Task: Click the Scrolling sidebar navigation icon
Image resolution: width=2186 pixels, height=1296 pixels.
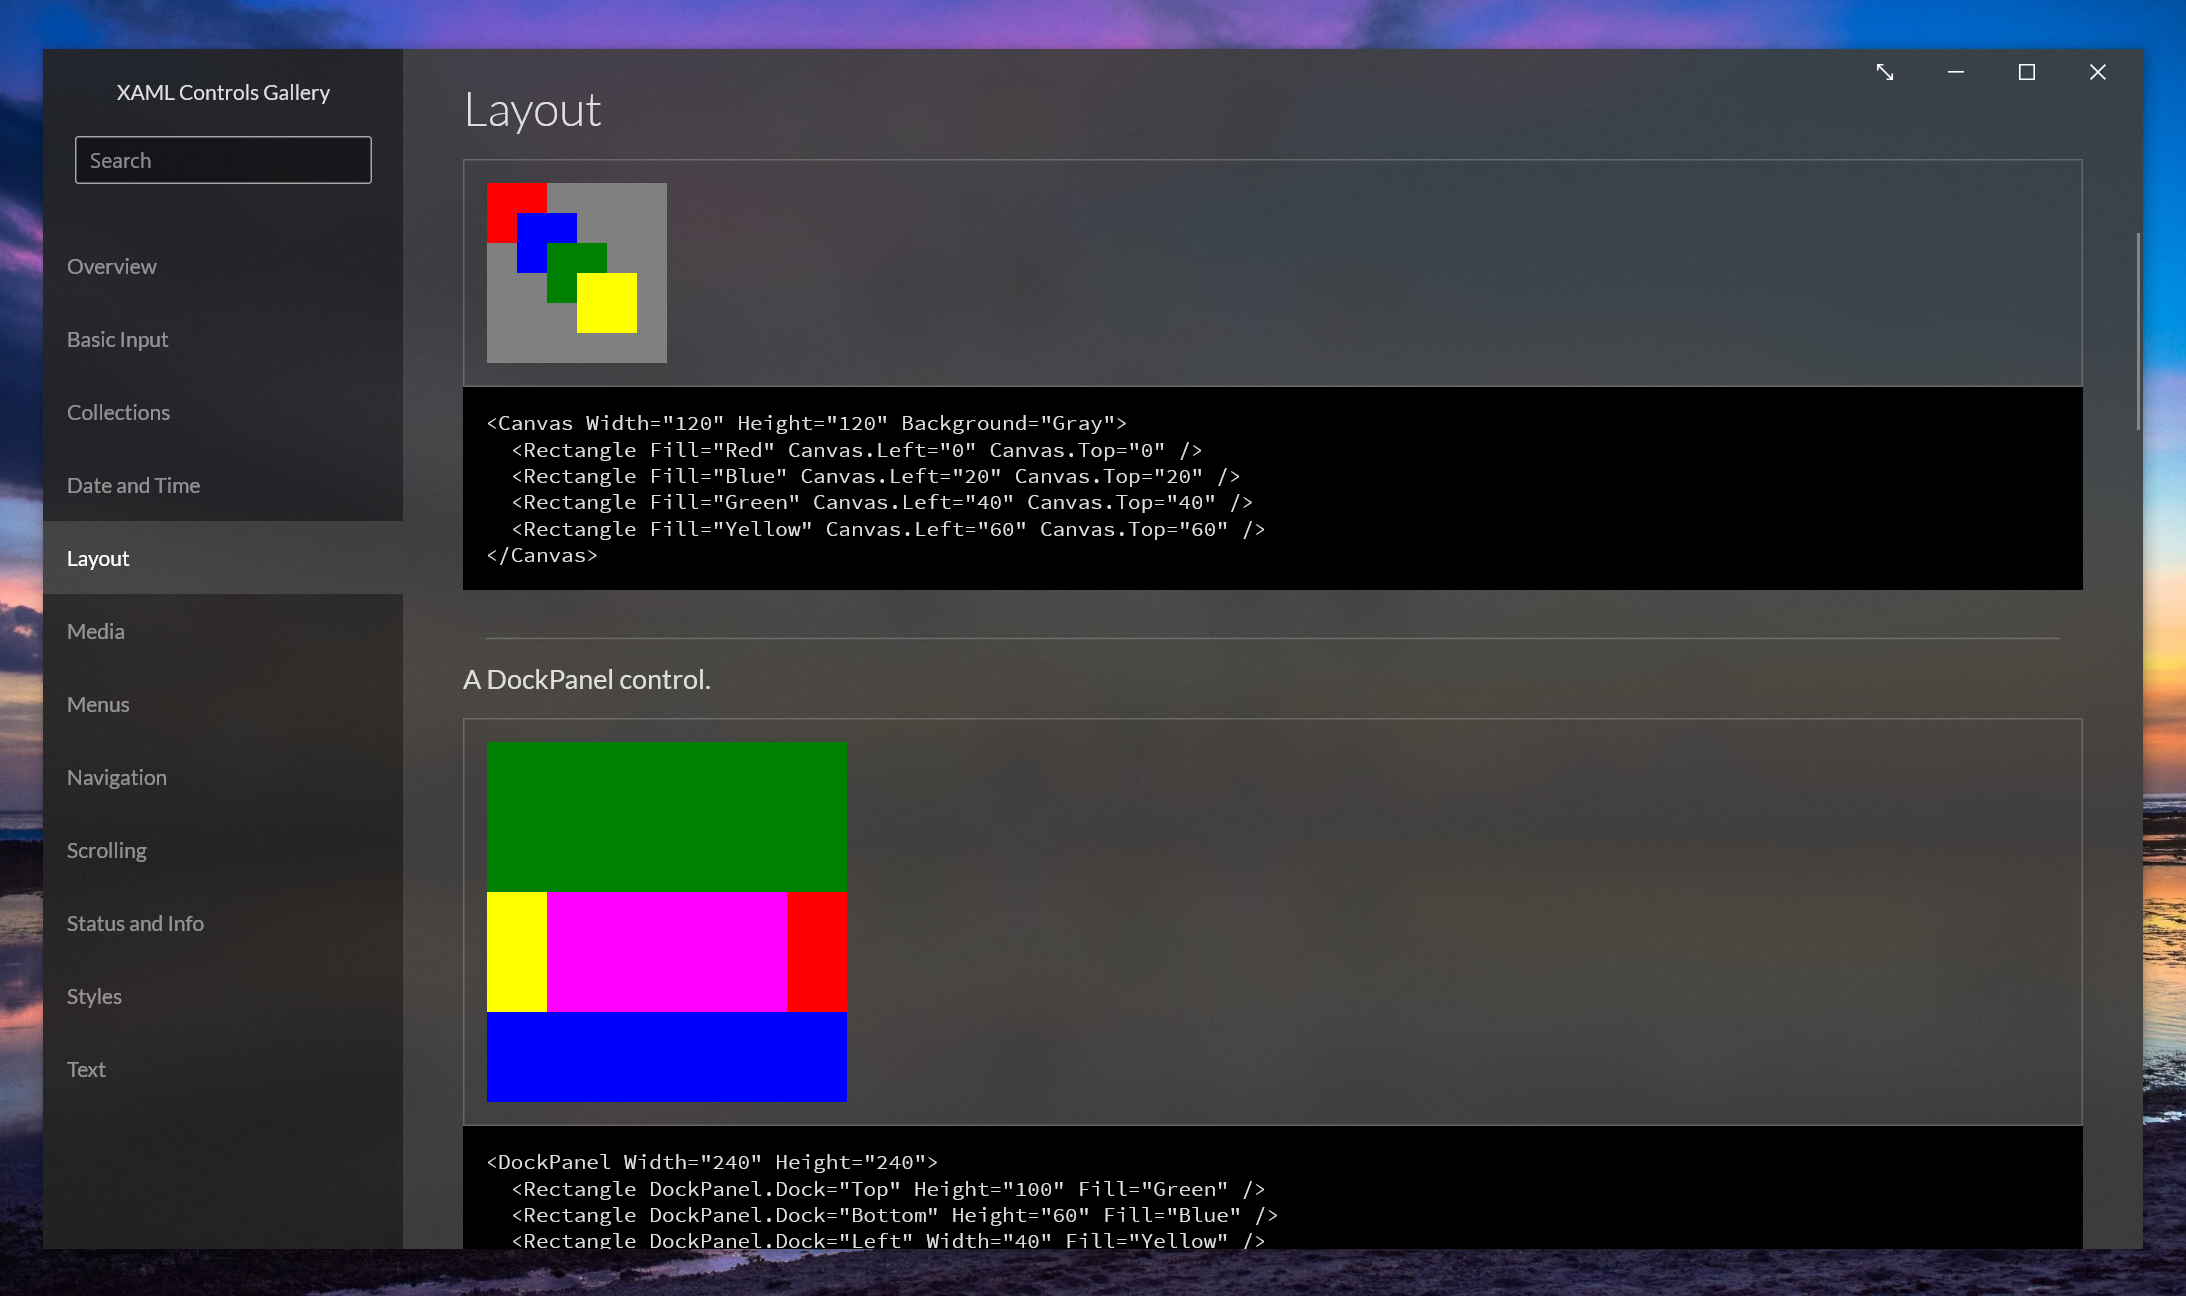Action: pos(106,849)
